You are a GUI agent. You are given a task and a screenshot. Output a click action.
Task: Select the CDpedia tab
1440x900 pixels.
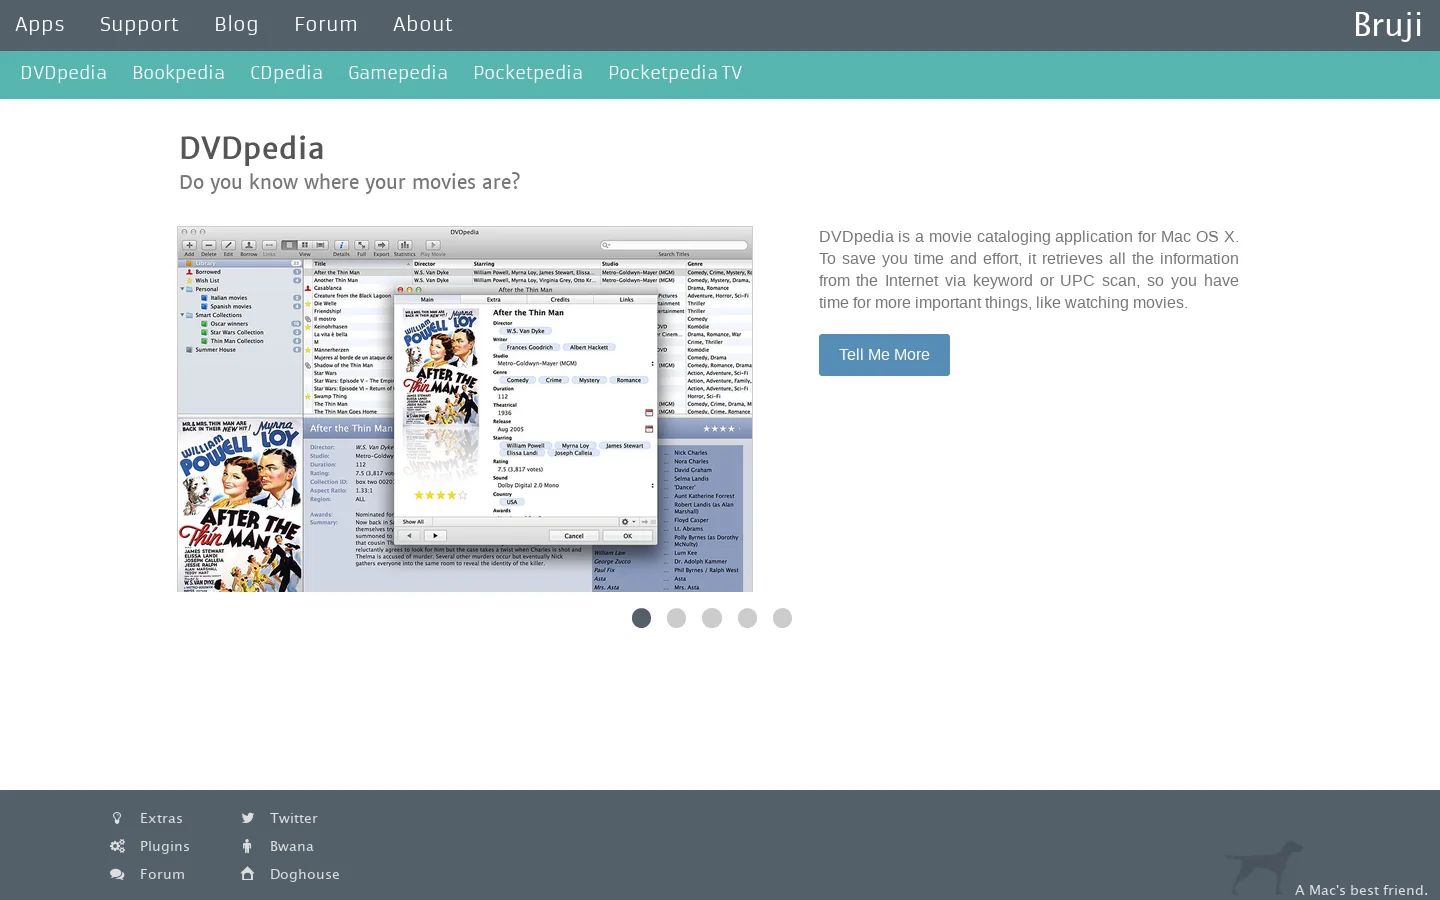(x=286, y=73)
